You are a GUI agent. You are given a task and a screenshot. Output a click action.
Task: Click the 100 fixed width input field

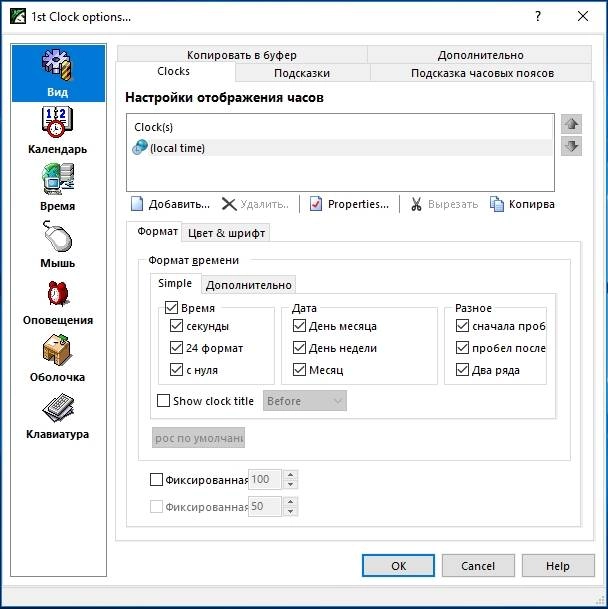coord(265,479)
